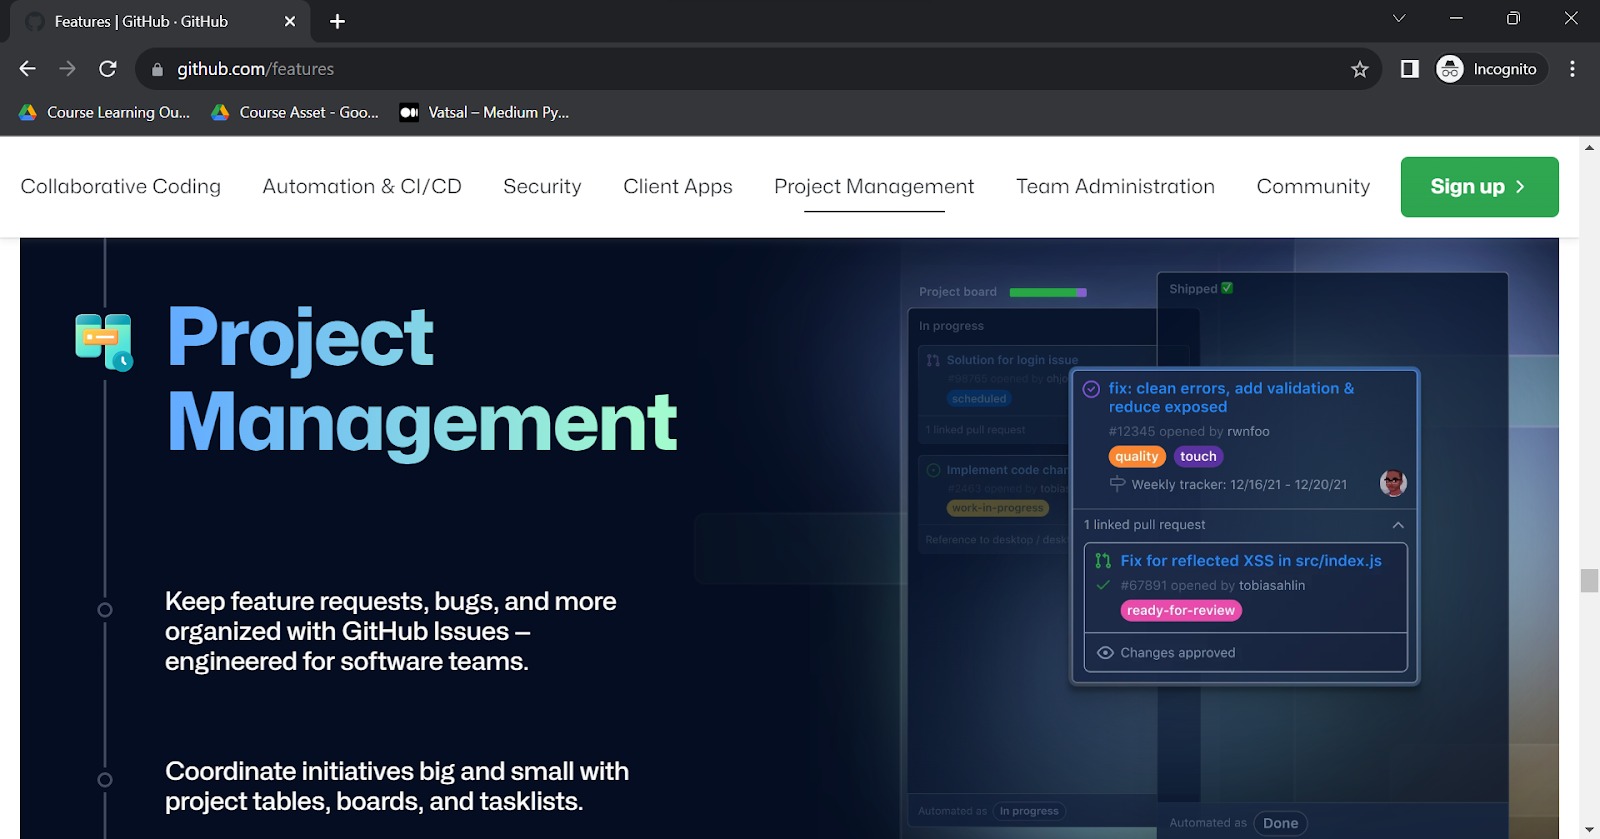
Task: Open the browser side panel
Action: [1410, 69]
